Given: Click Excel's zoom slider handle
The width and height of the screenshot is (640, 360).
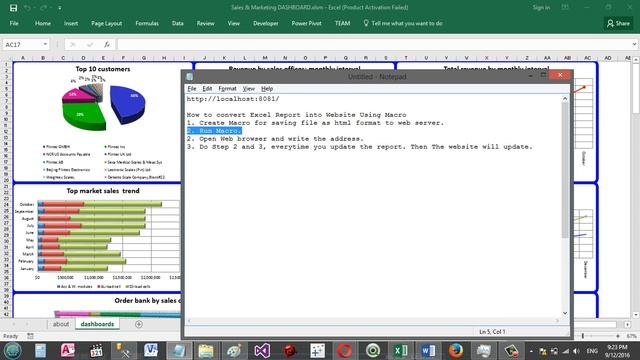Looking at the screenshot, I should 583,336.
